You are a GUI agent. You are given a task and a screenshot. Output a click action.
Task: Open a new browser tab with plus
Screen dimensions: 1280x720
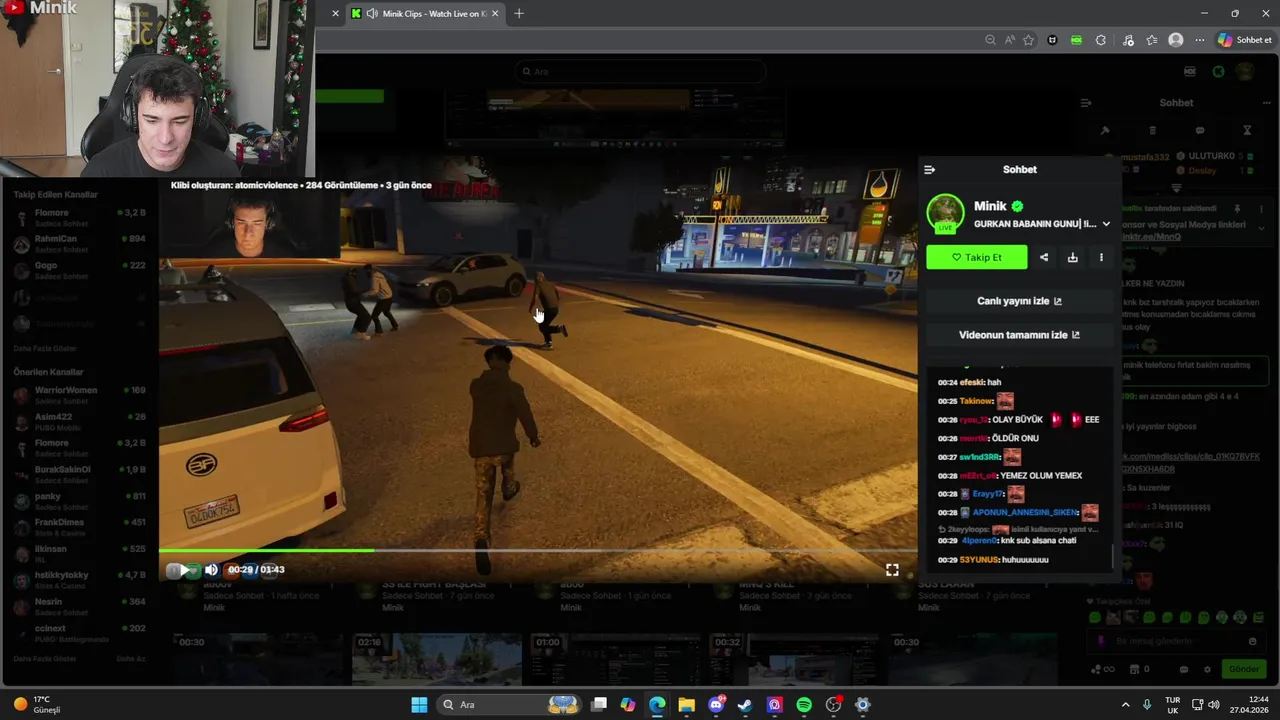(518, 14)
